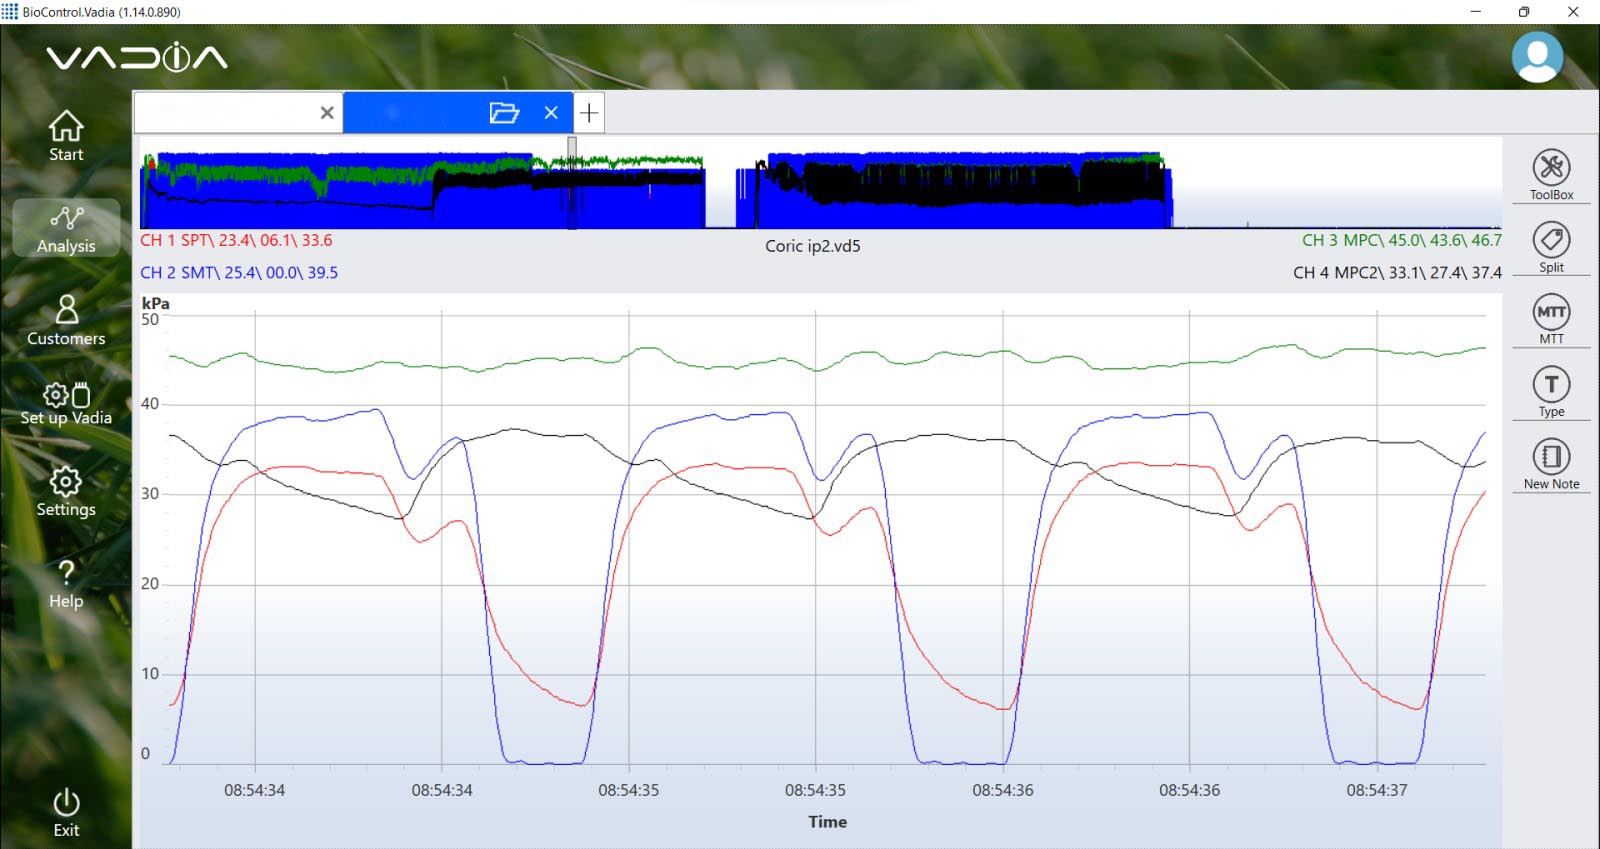Open the ToolBox
This screenshot has height=849, width=1600.
point(1551,175)
